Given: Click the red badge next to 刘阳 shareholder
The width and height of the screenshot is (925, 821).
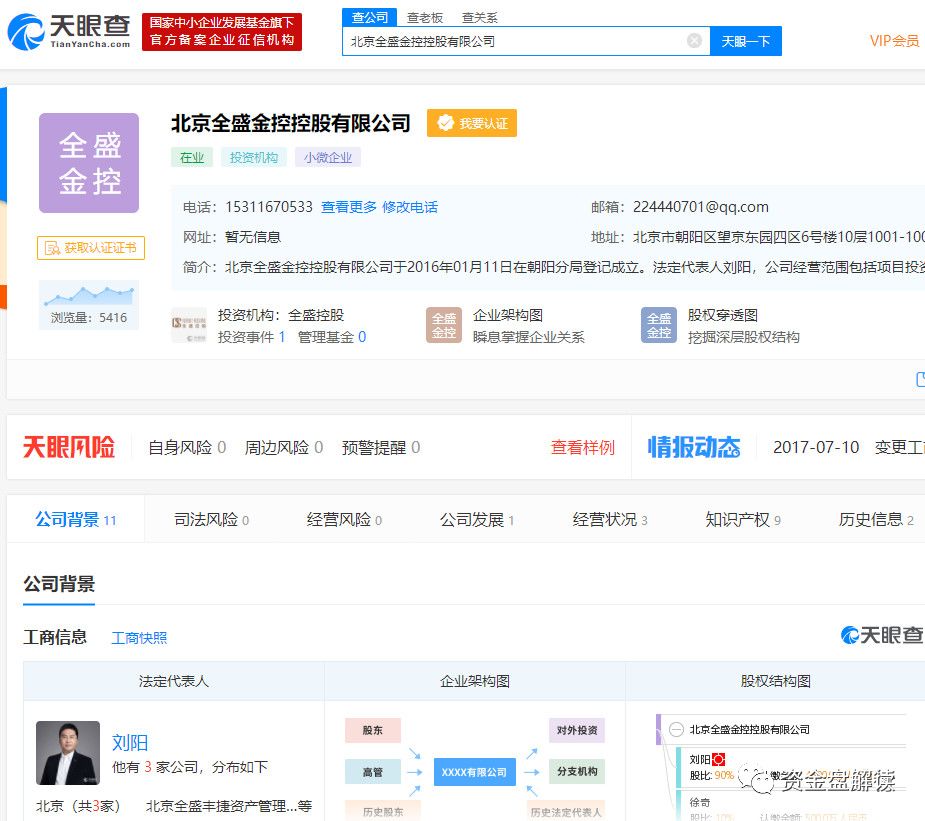Looking at the screenshot, I should click(719, 759).
